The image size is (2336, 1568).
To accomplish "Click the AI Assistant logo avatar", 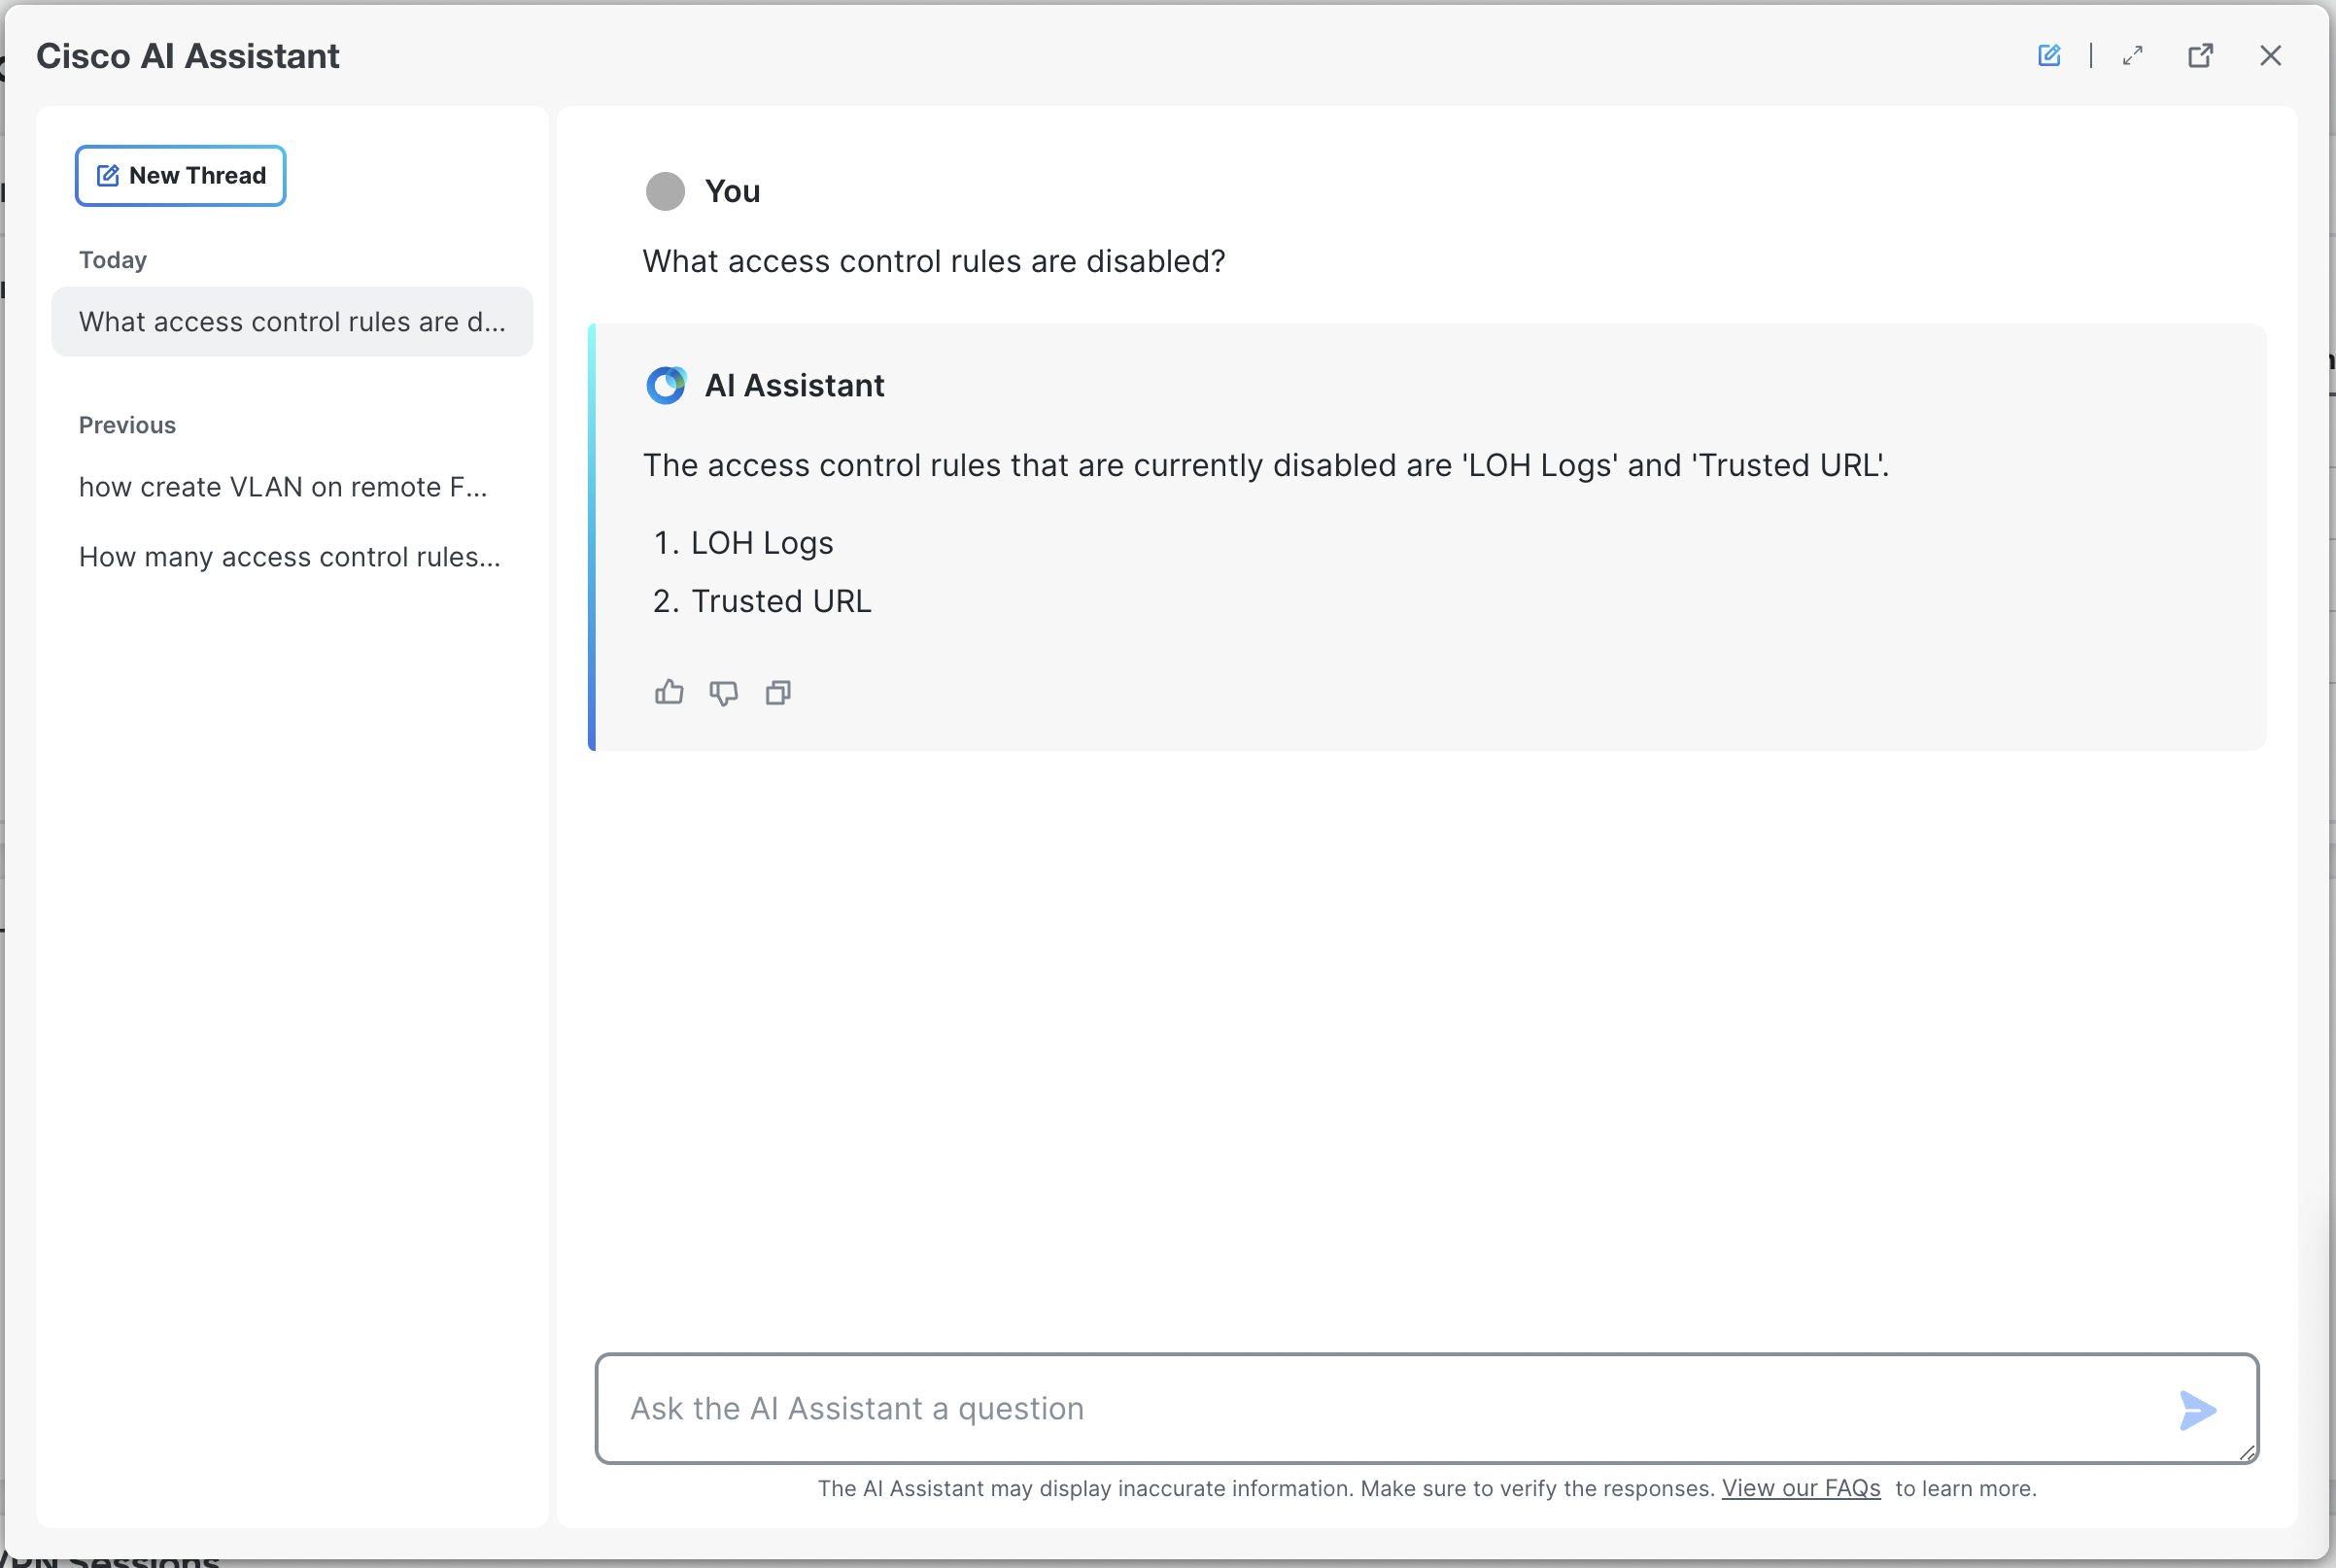I will click(x=666, y=385).
